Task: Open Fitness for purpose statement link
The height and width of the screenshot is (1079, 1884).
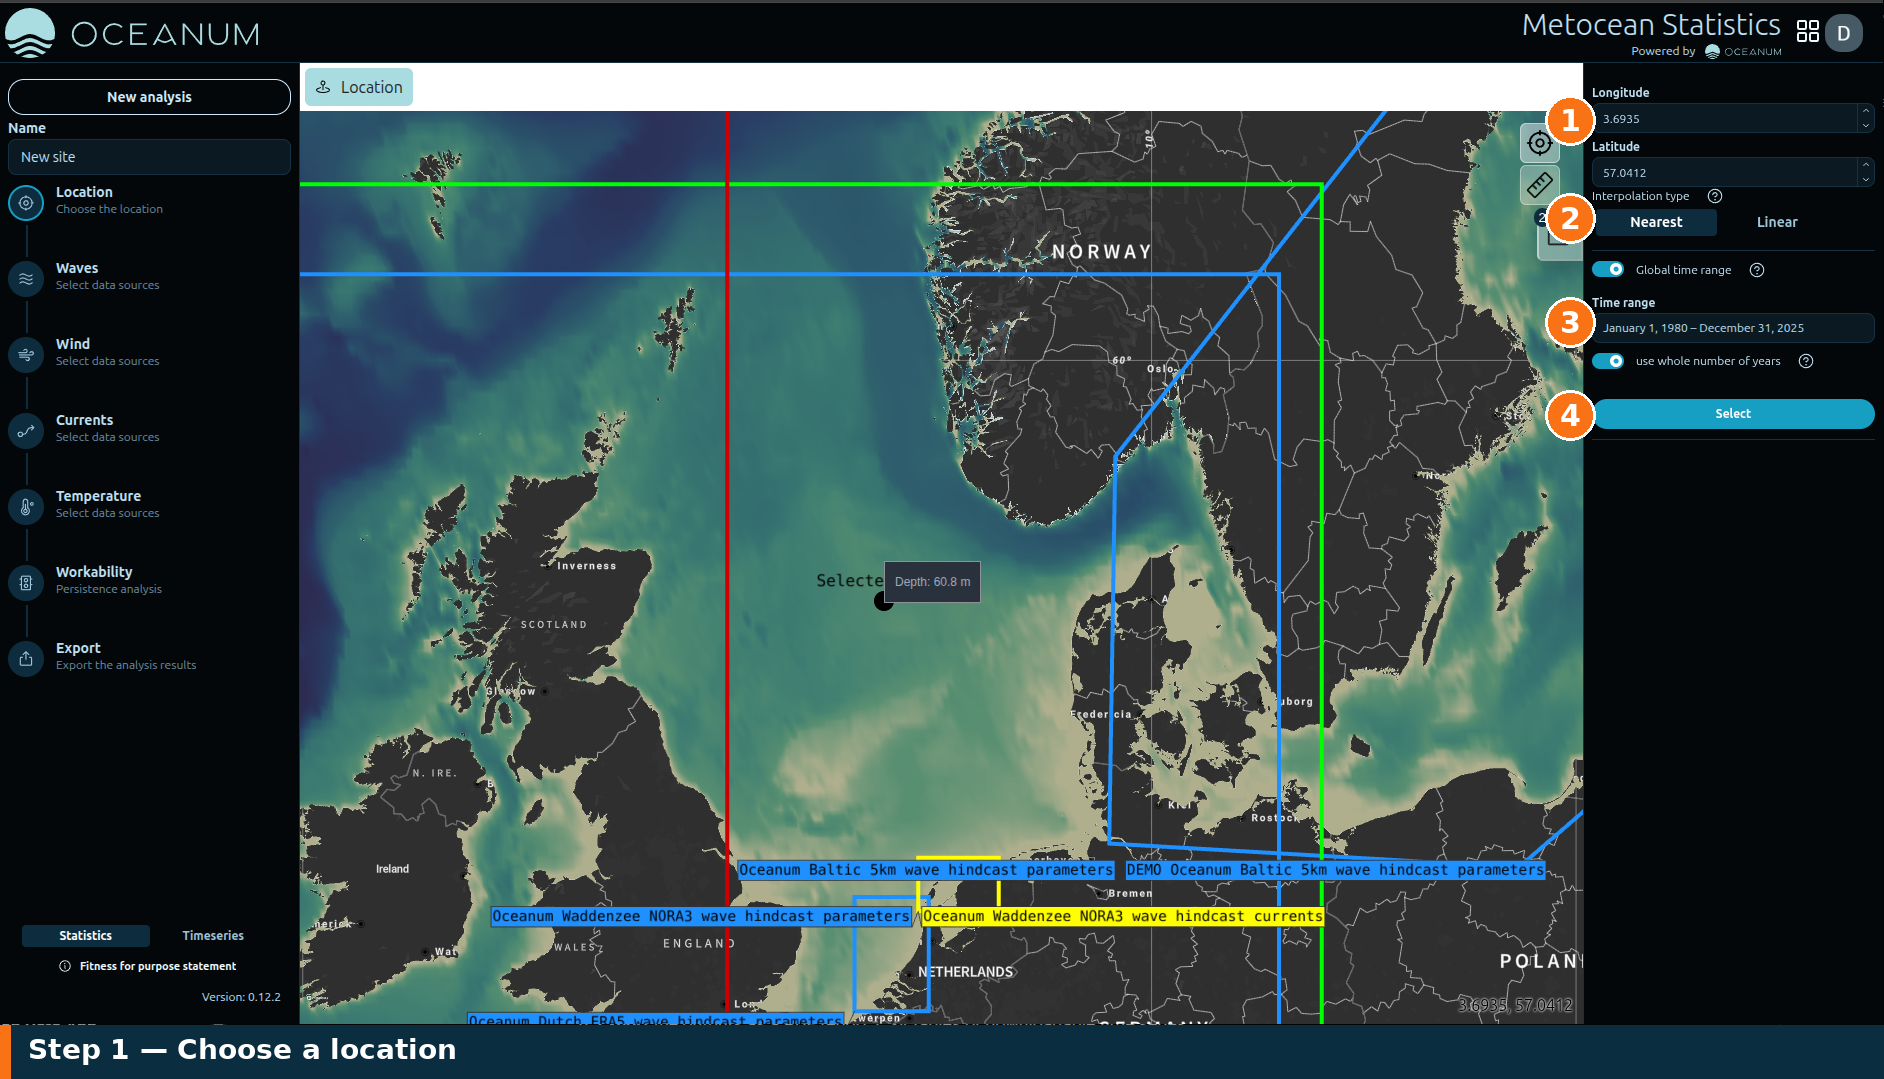Action: (x=158, y=966)
